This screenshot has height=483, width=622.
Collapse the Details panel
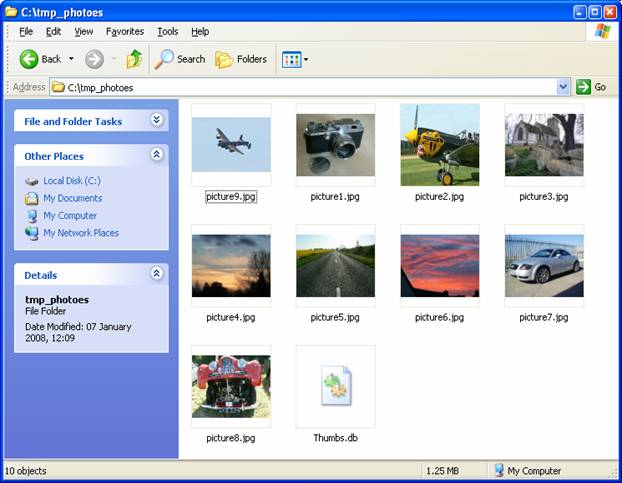[156, 274]
